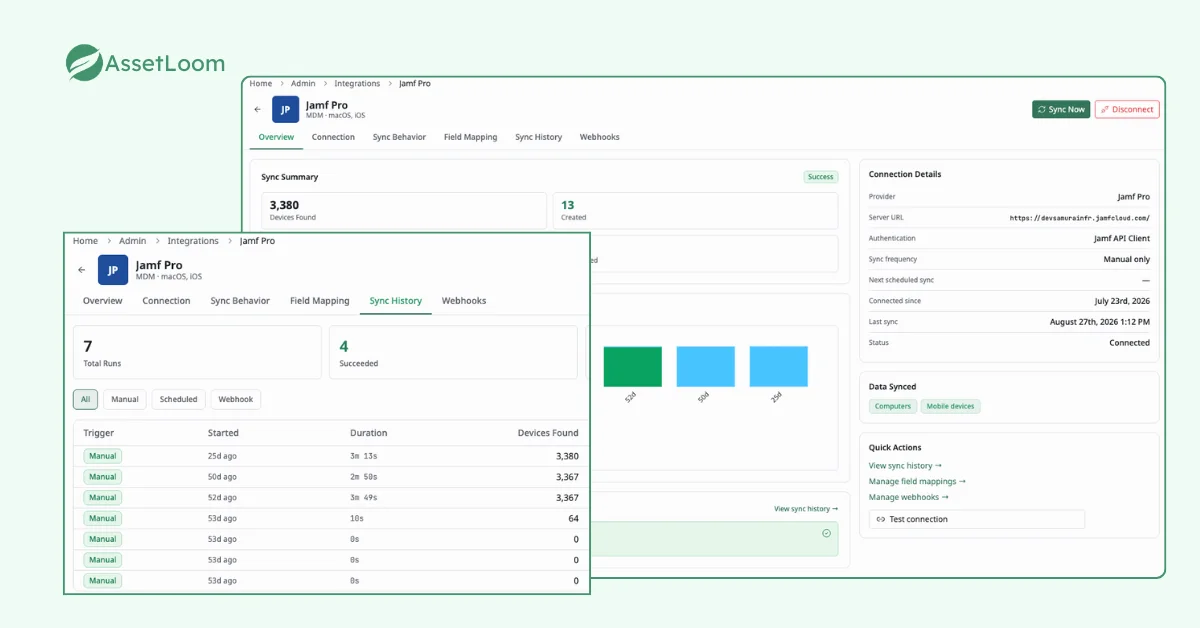The width and height of the screenshot is (1200, 628).
Task: Filter sync runs by All
Action: [x=85, y=399]
